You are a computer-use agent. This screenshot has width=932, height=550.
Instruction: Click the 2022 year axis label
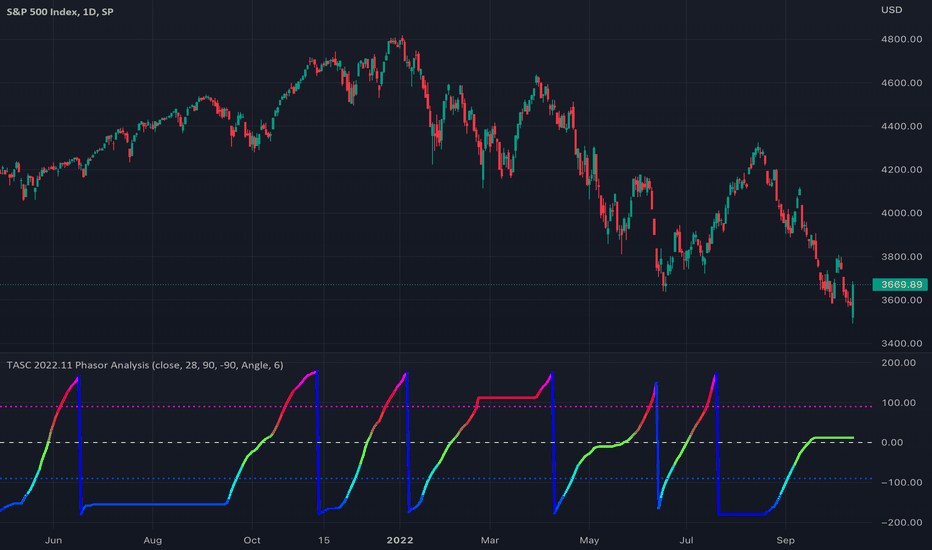coord(400,540)
